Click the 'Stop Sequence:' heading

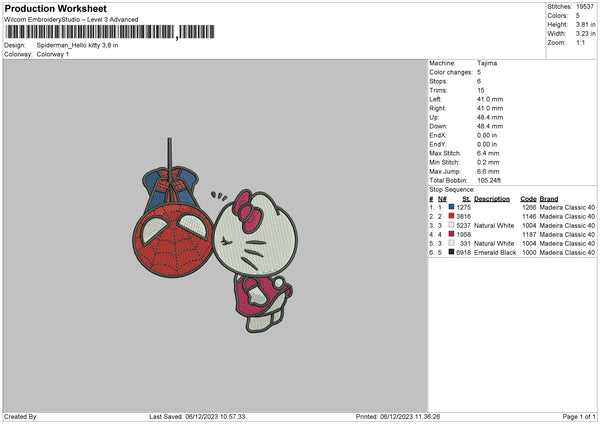coord(452,189)
